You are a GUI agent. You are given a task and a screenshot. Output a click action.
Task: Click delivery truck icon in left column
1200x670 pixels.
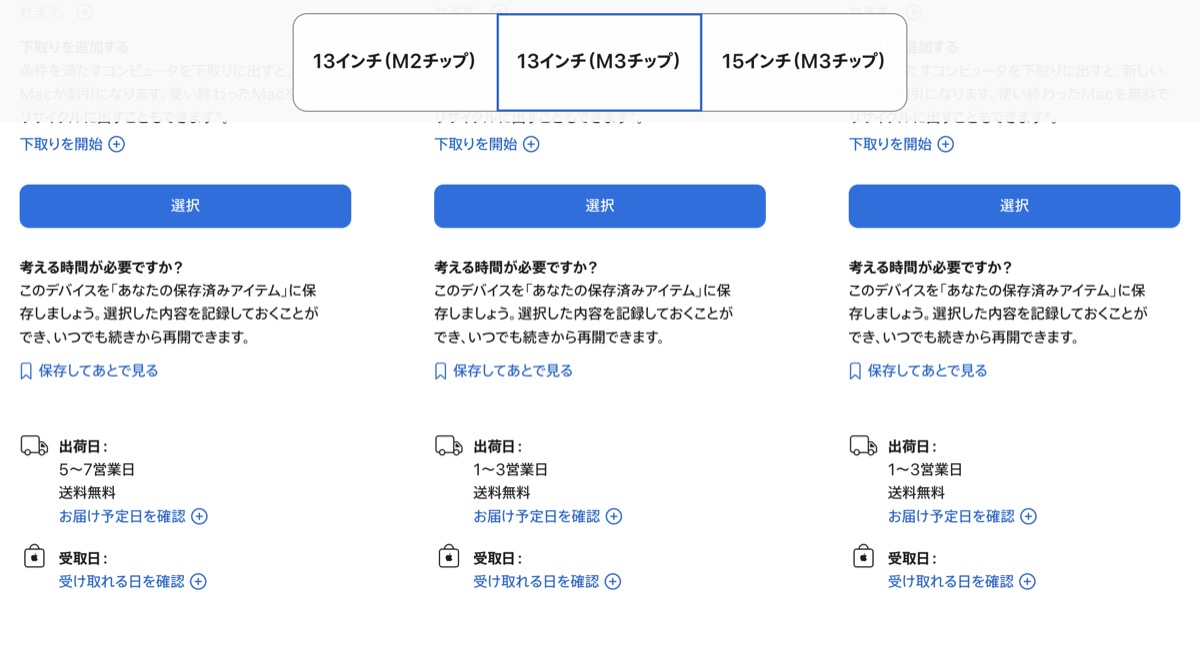pyautogui.click(x=34, y=446)
